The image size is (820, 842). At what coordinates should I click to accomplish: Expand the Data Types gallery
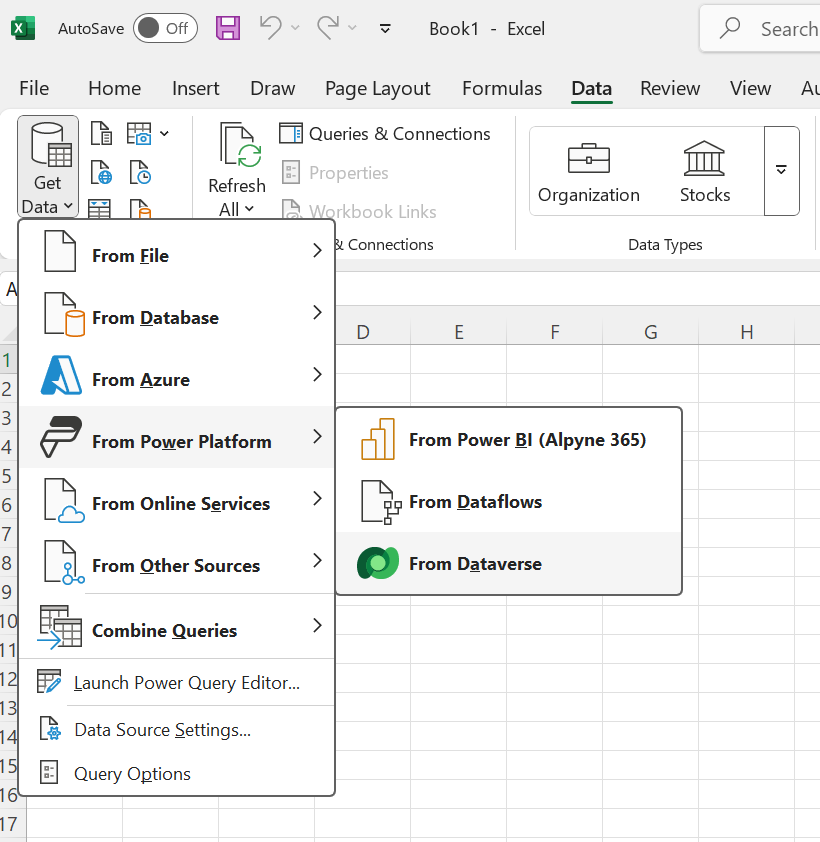[x=781, y=171]
